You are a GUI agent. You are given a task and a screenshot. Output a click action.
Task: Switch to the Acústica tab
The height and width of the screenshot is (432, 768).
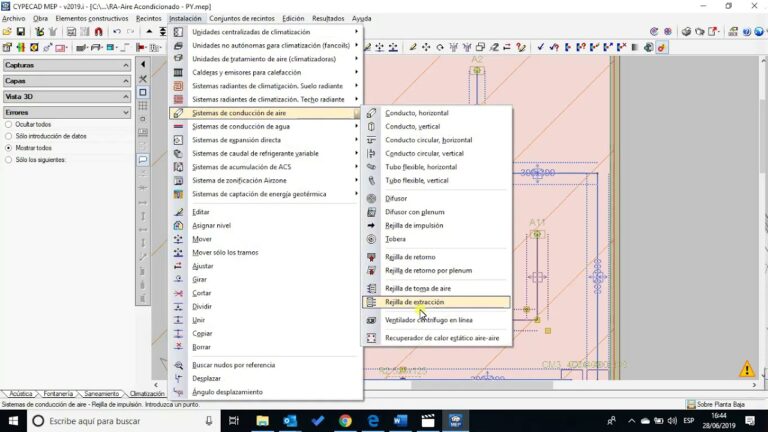21,394
